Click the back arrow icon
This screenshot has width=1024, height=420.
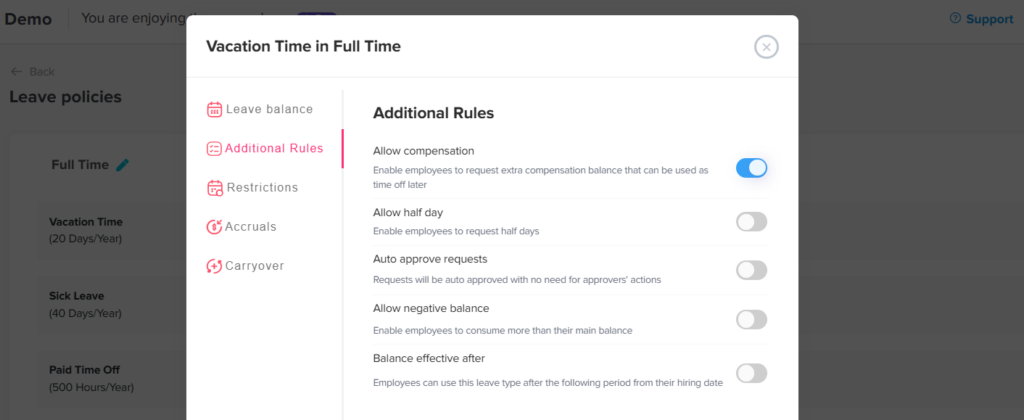click(16, 72)
